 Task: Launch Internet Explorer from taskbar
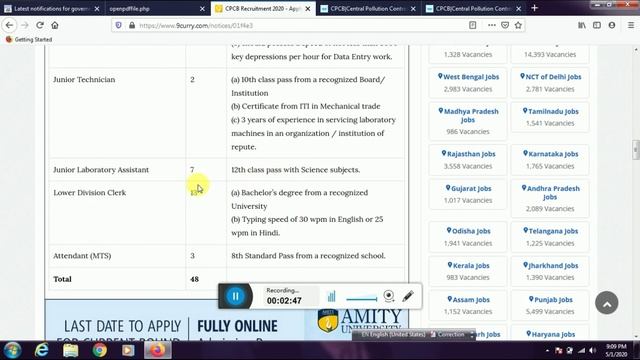[41, 350]
